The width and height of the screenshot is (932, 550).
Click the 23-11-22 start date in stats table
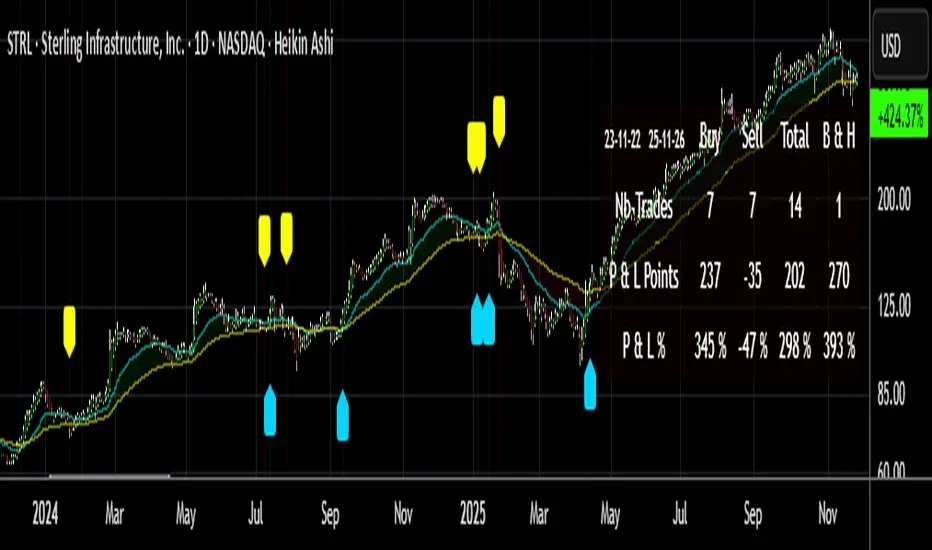click(x=622, y=139)
